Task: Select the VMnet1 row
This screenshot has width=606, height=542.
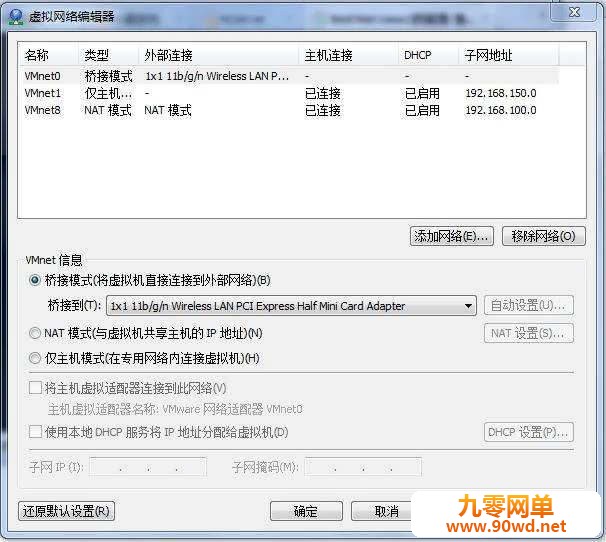Action: [291, 93]
